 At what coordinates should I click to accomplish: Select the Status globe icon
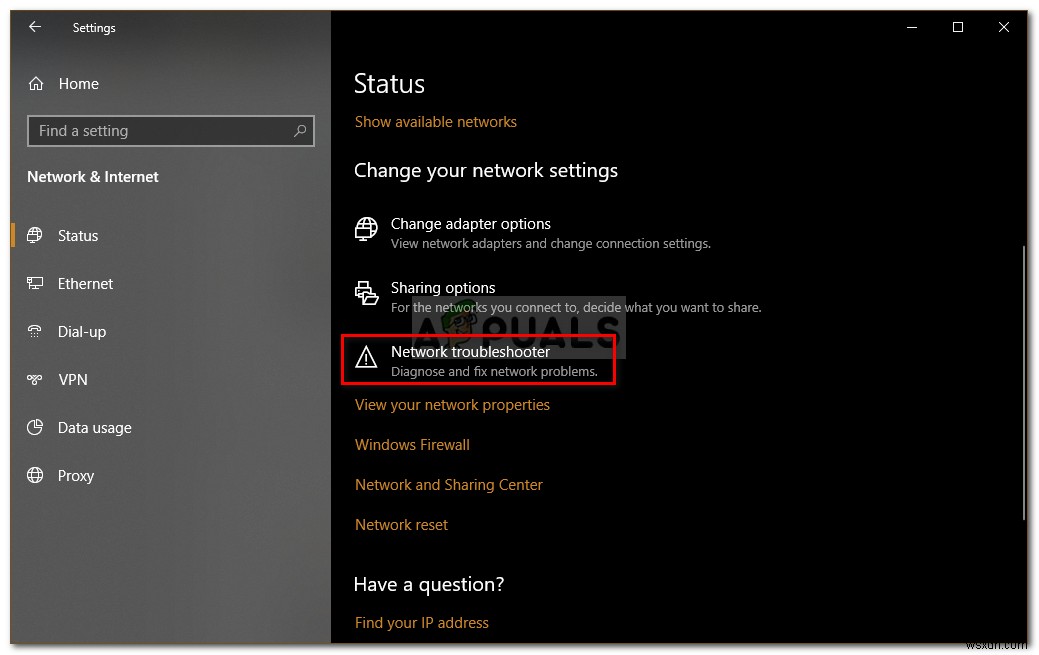click(36, 236)
